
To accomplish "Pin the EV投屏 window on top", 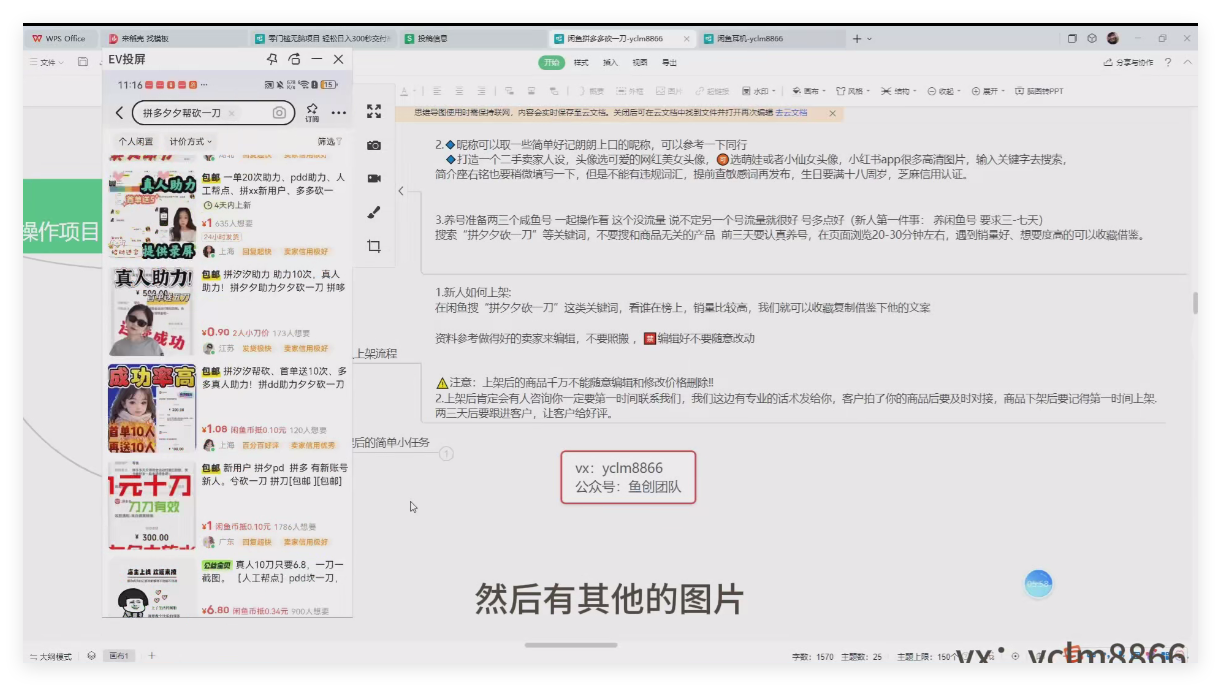I will [x=272, y=59].
